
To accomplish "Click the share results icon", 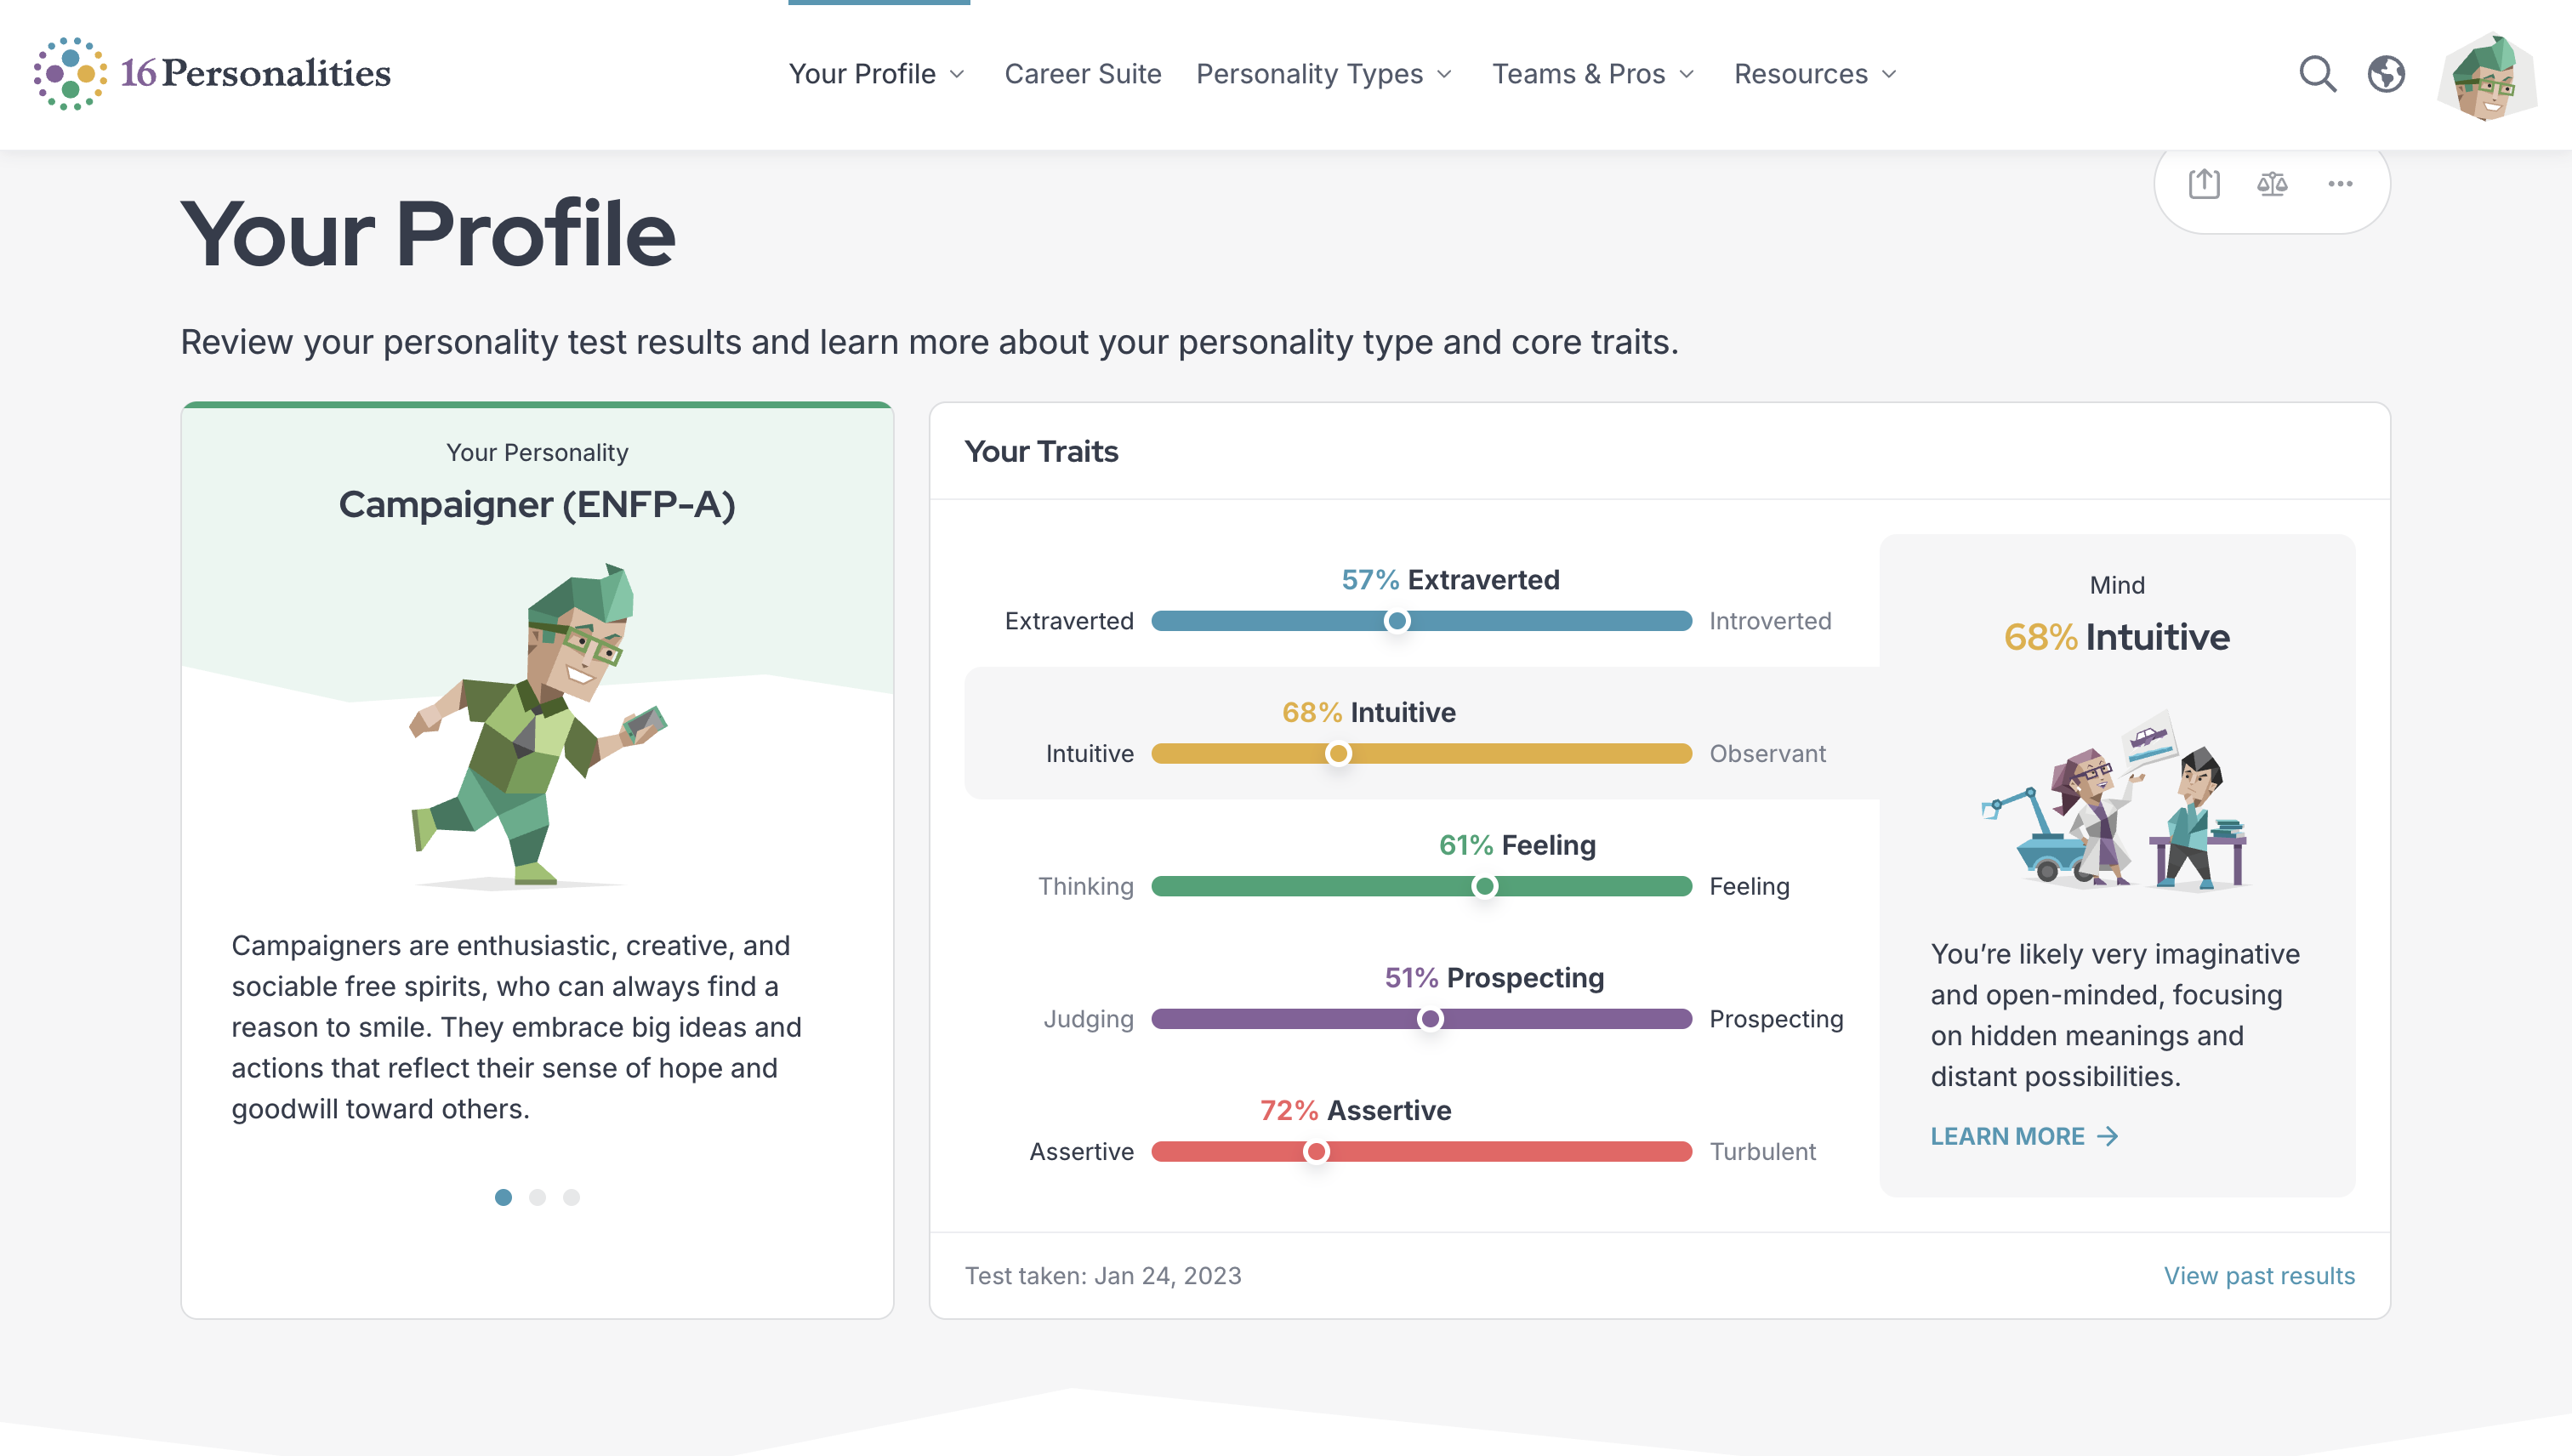I will [x=2204, y=184].
